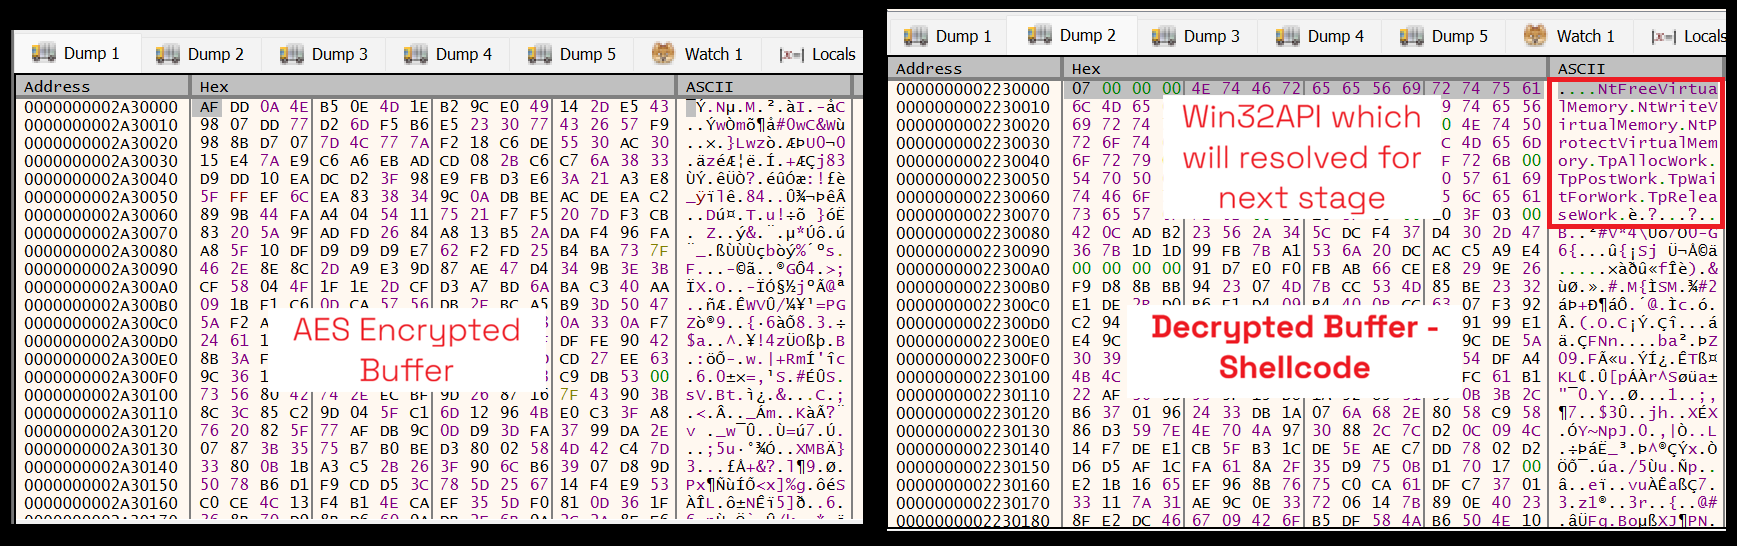Select address 00000000022300F0 row
The height and width of the screenshot is (546, 1737).
point(973,359)
